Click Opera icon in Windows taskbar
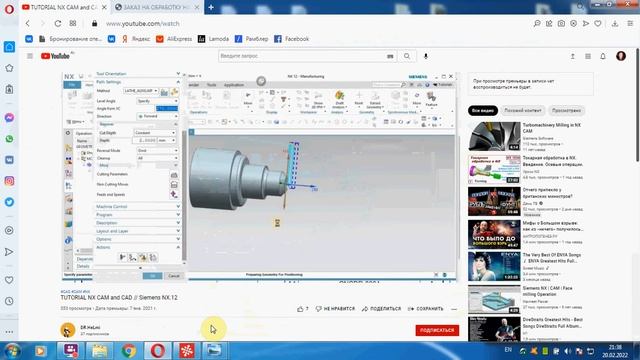 158,350
